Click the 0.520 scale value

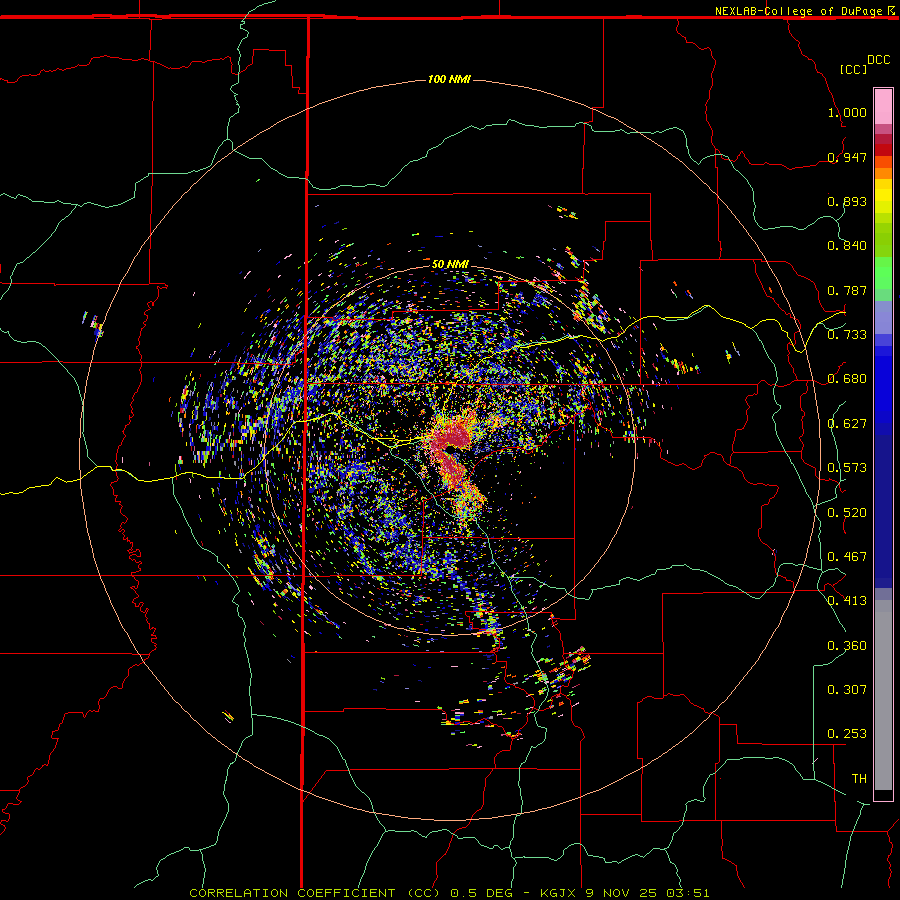[847, 512]
